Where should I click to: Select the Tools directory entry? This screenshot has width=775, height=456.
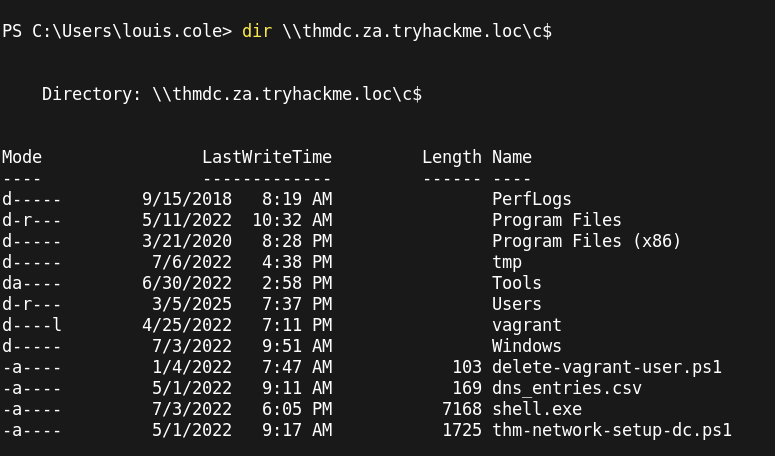coord(516,283)
